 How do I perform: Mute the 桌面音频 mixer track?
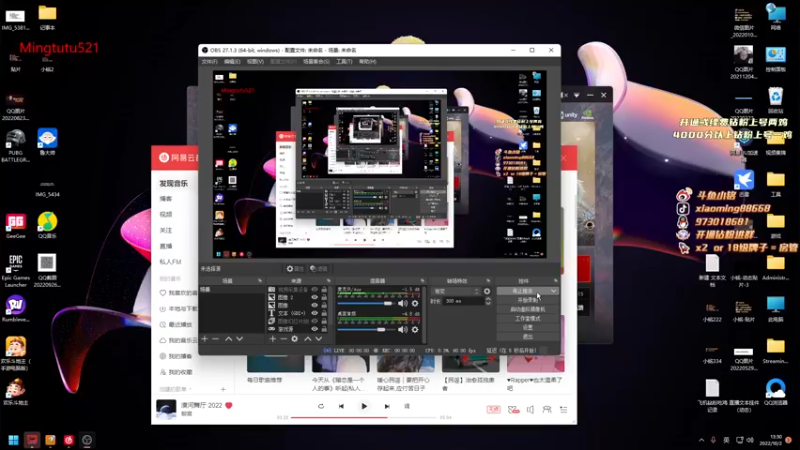click(403, 330)
